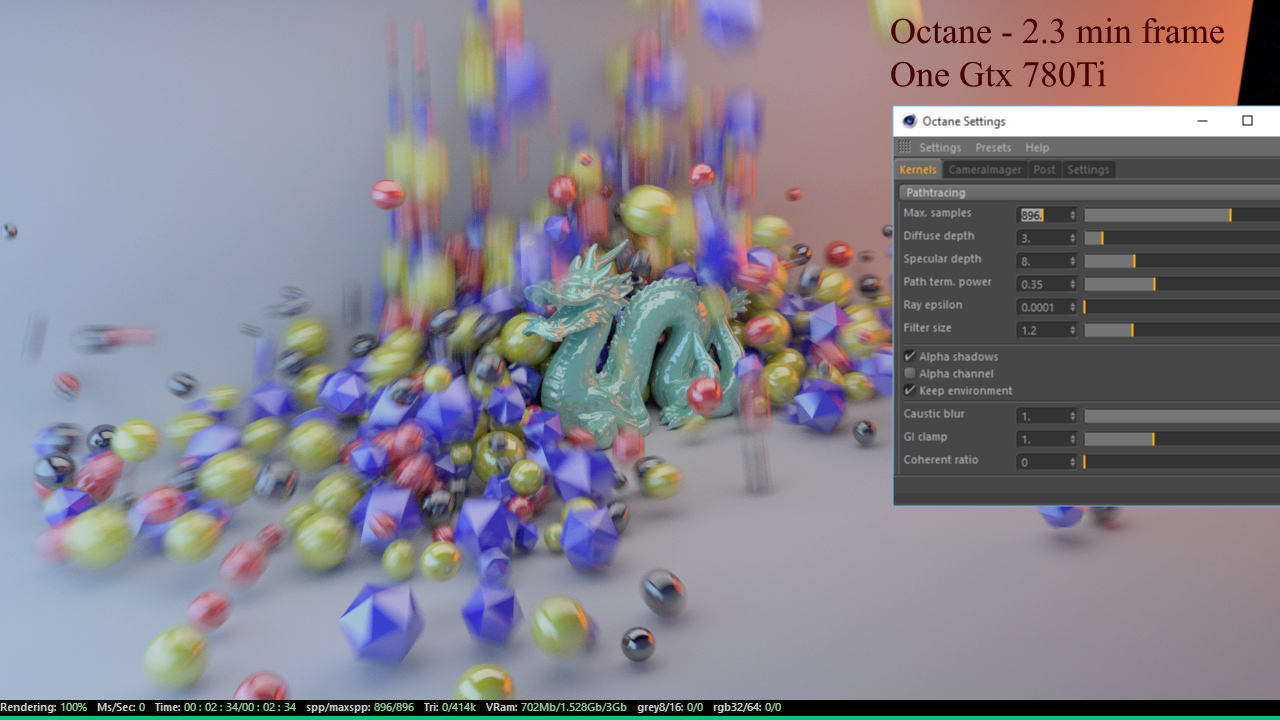Screen dimensions: 1280x720
Task: Click the "grey8/16: 0/0" status bar entry
Action: (x=670, y=707)
